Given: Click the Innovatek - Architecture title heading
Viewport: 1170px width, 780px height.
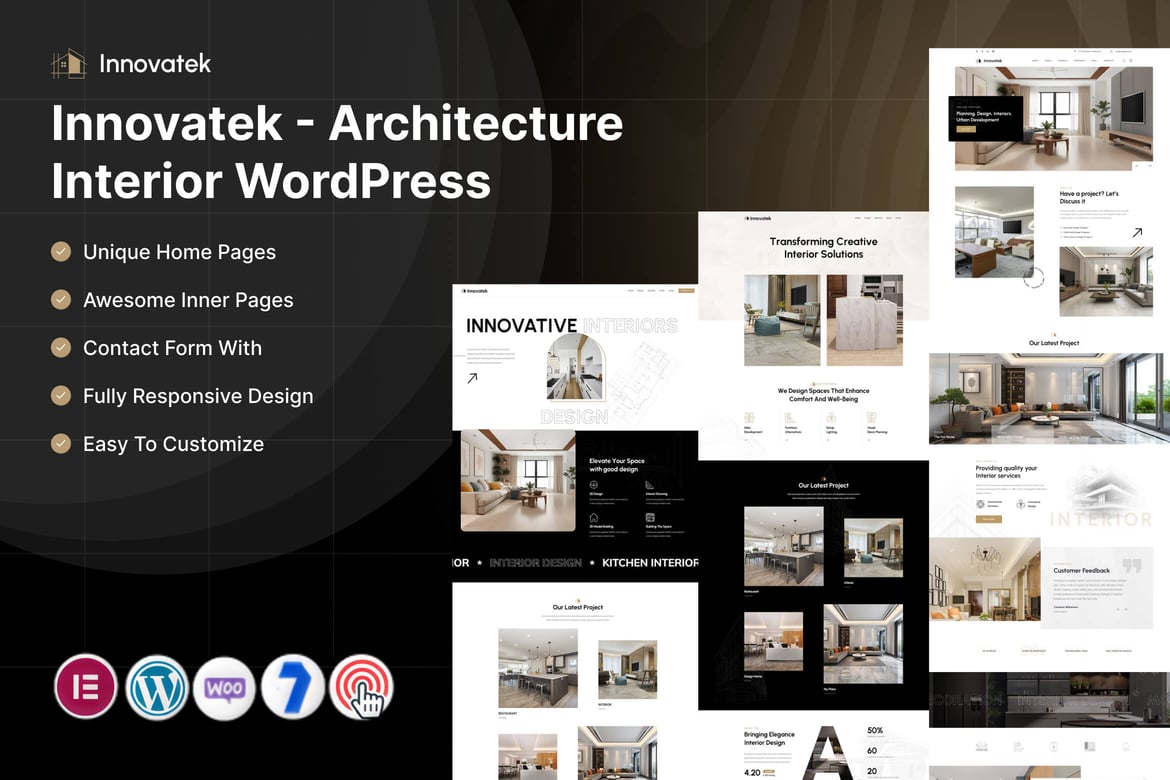Looking at the screenshot, I should 337,152.
